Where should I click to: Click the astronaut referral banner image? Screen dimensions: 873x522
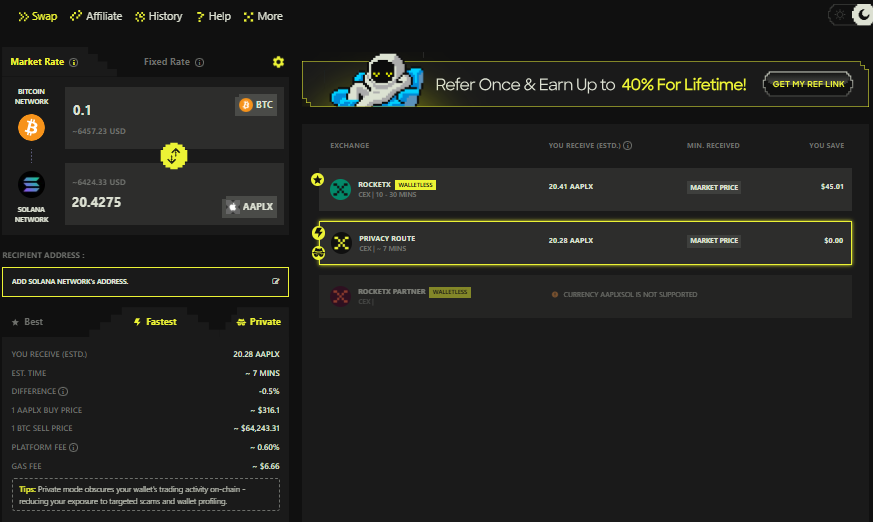point(377,80)
